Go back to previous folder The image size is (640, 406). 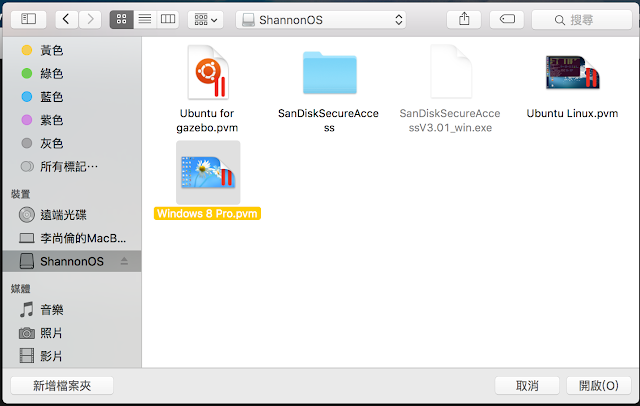tap(67, 19)
